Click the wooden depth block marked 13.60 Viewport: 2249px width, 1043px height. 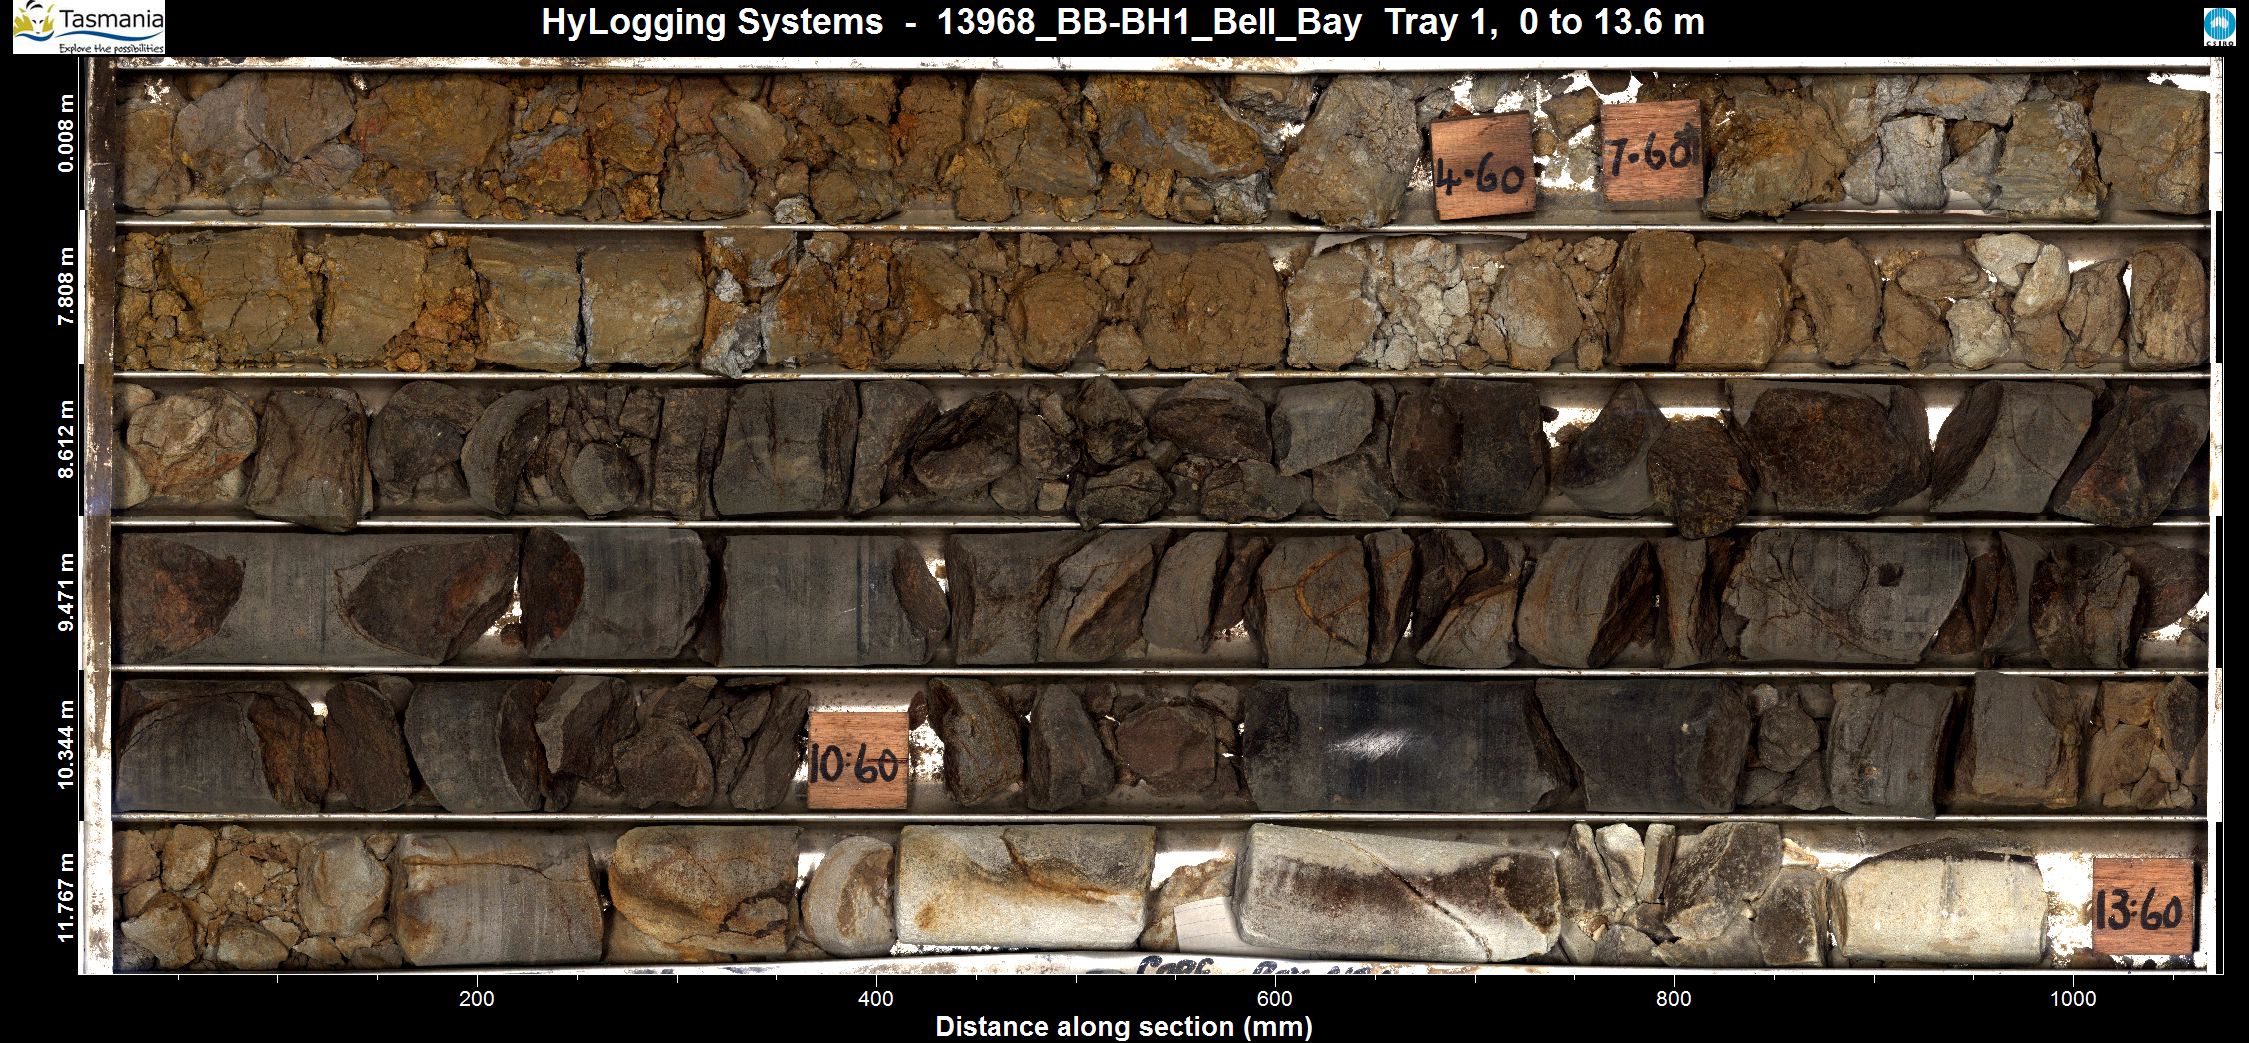2142,907
